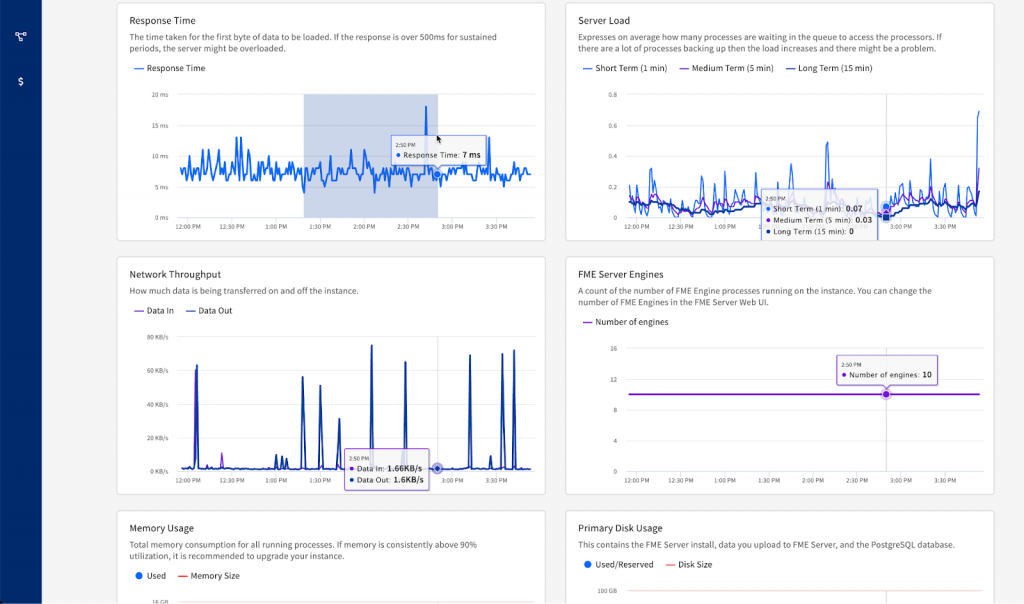Viewport: 1024px width, 604px height.
Task: Hide the Data In series
Action: point(159,311)
